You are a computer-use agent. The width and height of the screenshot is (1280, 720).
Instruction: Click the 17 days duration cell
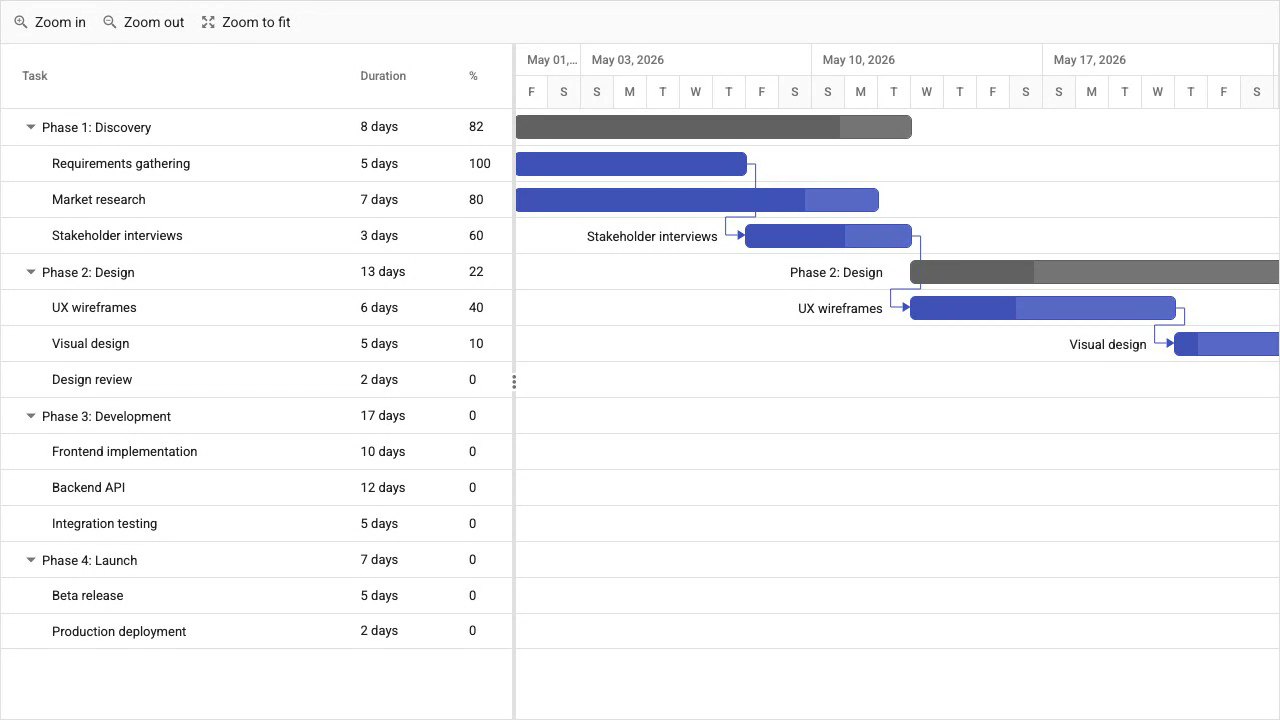tap(404, 416)
